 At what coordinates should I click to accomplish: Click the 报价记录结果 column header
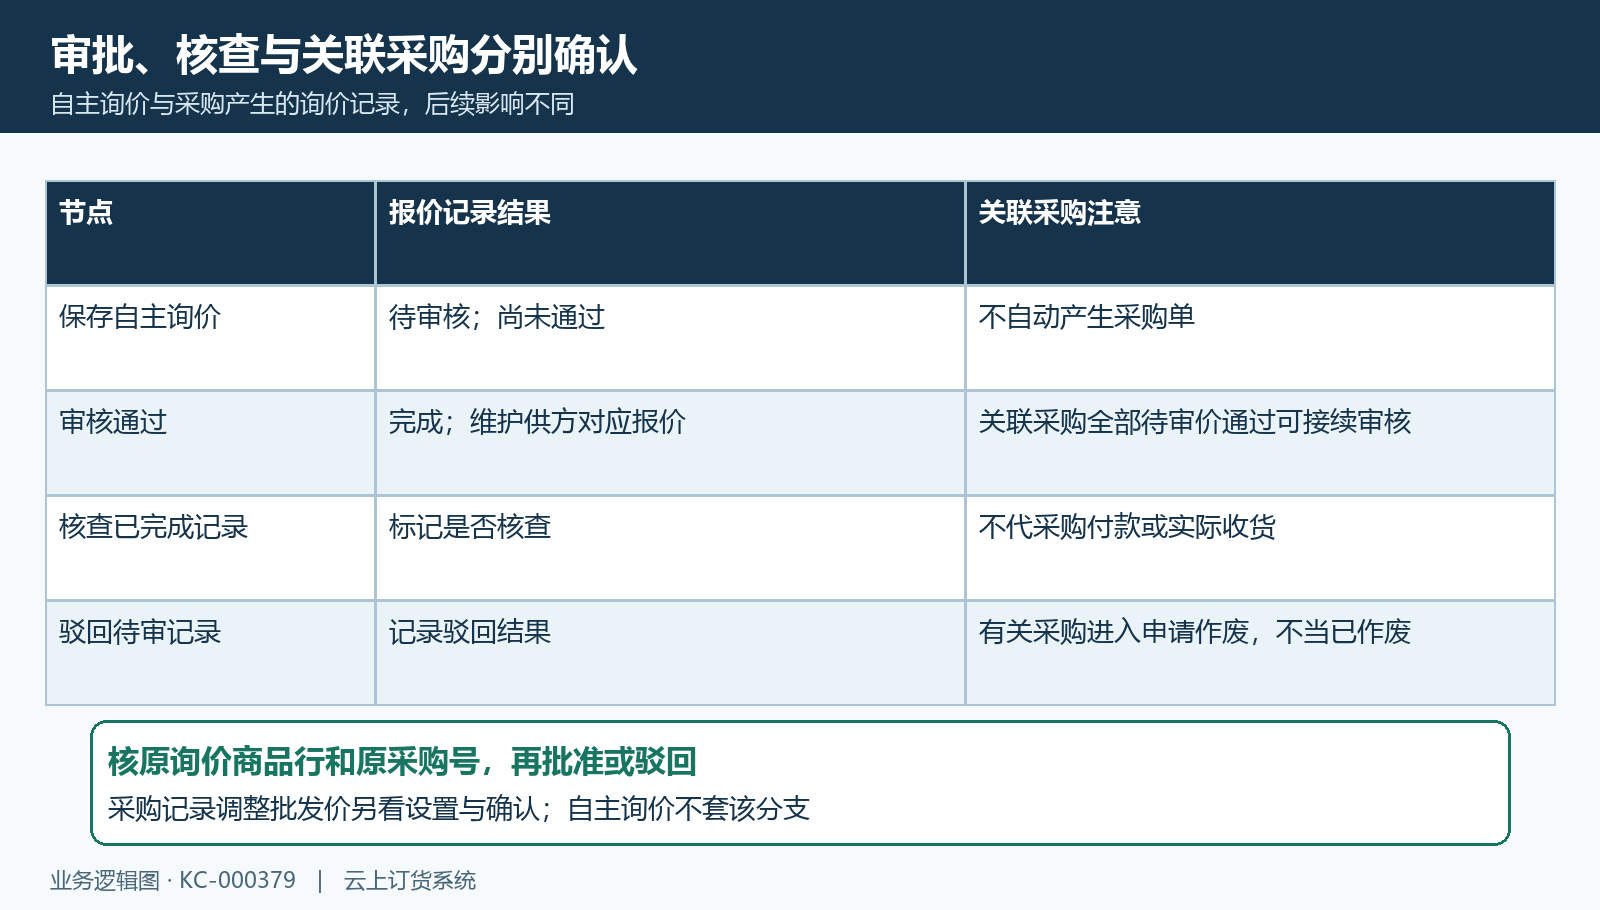pos(670,233)
